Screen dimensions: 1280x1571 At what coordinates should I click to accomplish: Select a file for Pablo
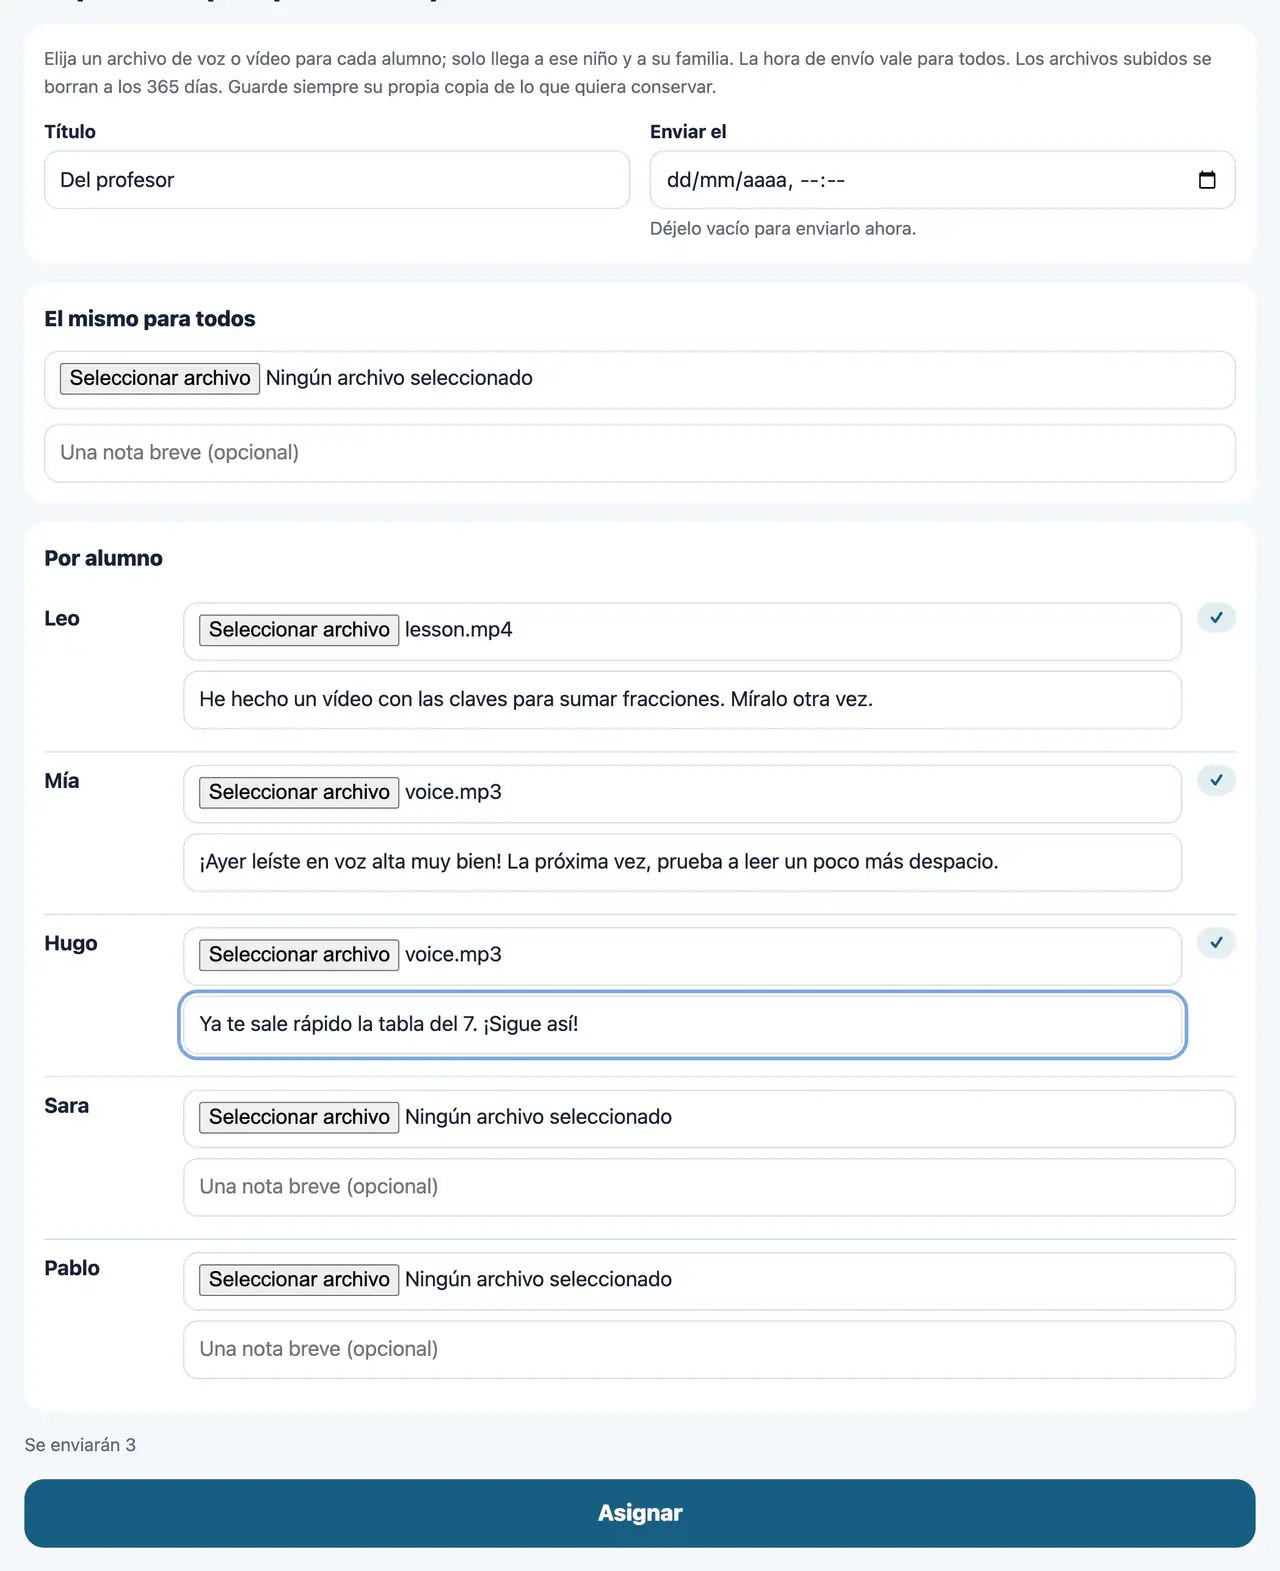[299, 1280]
